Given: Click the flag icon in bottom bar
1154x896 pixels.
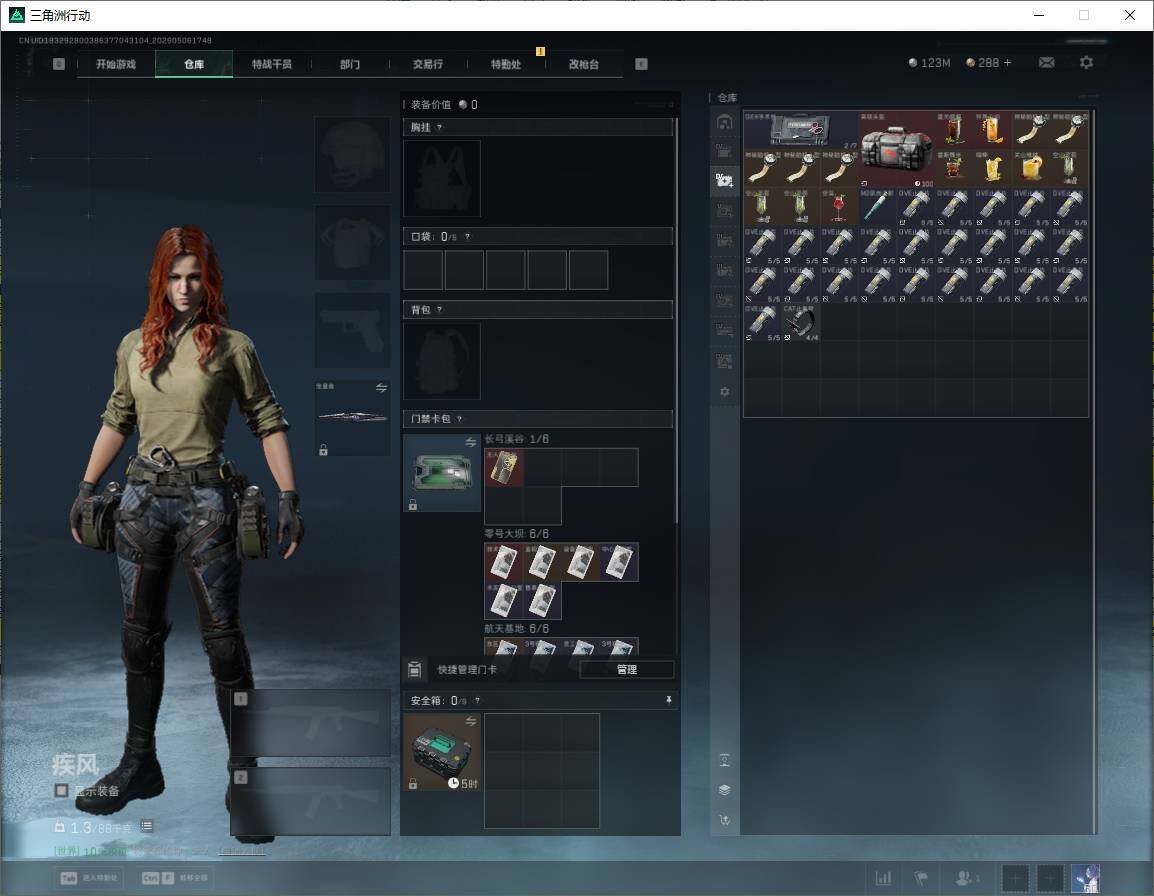Looking at the screenshot, I should pos(921,878).
